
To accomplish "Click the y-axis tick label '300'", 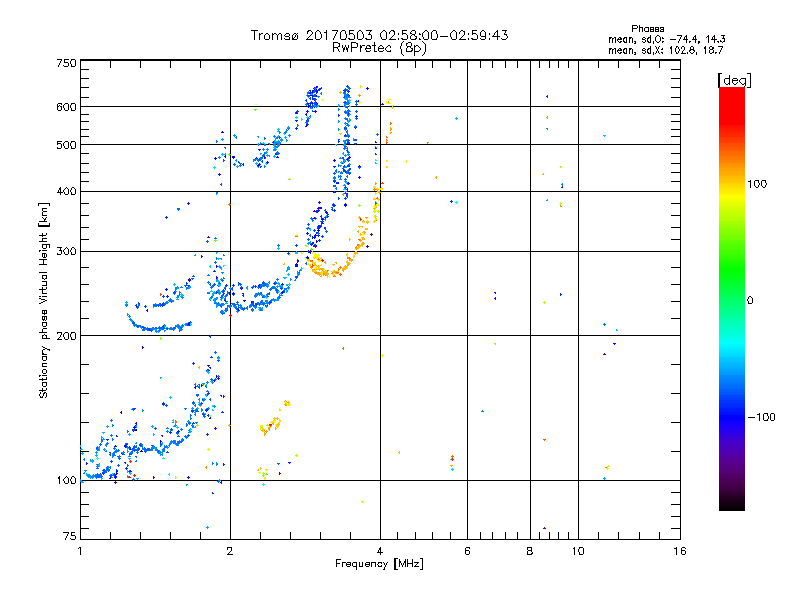I will (66, 251).
